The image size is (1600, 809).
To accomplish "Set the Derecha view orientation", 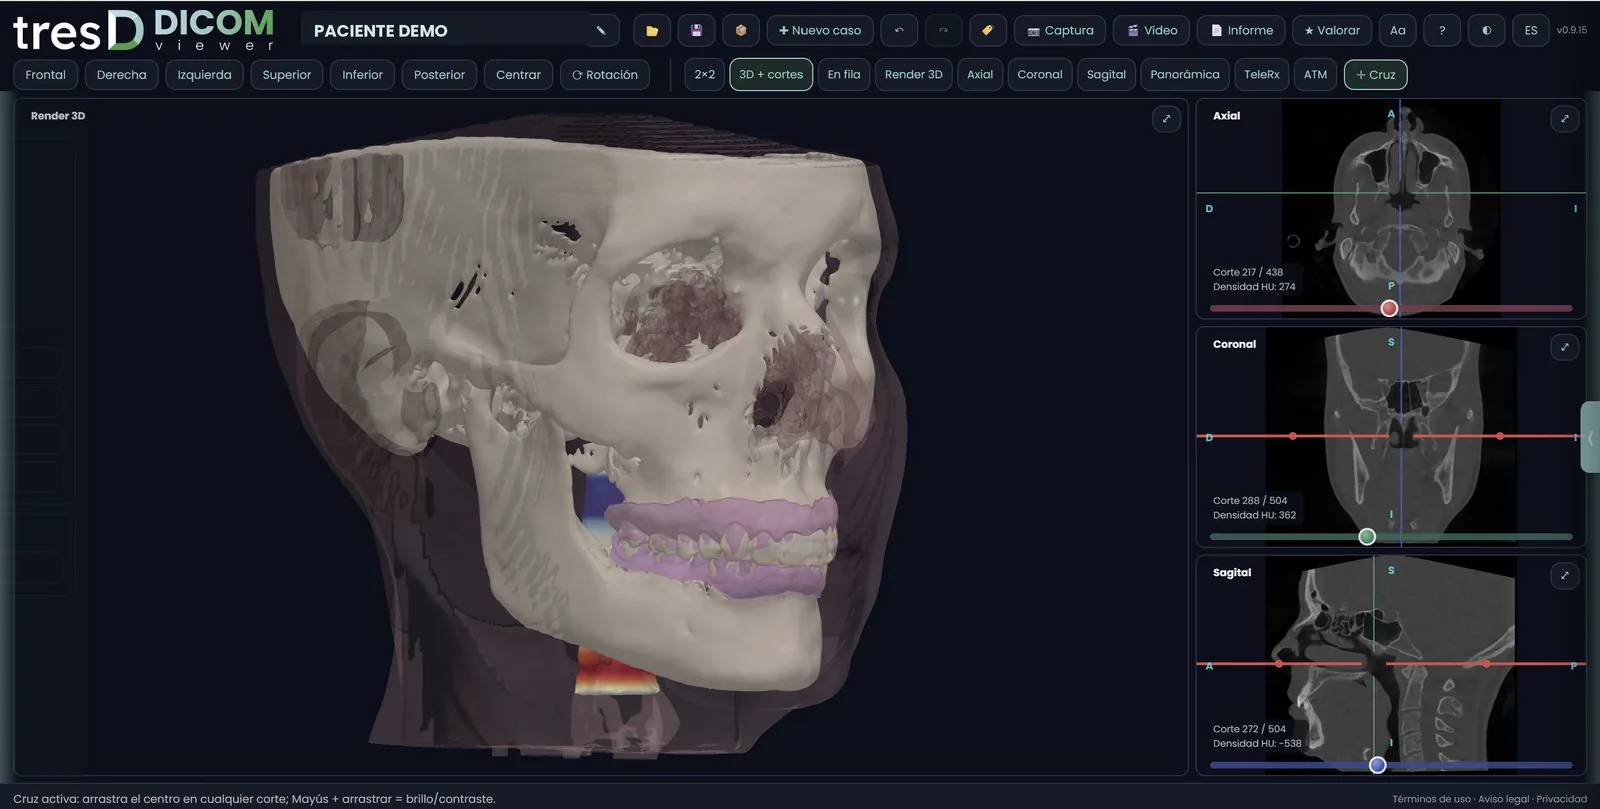I will pos(122,74).
